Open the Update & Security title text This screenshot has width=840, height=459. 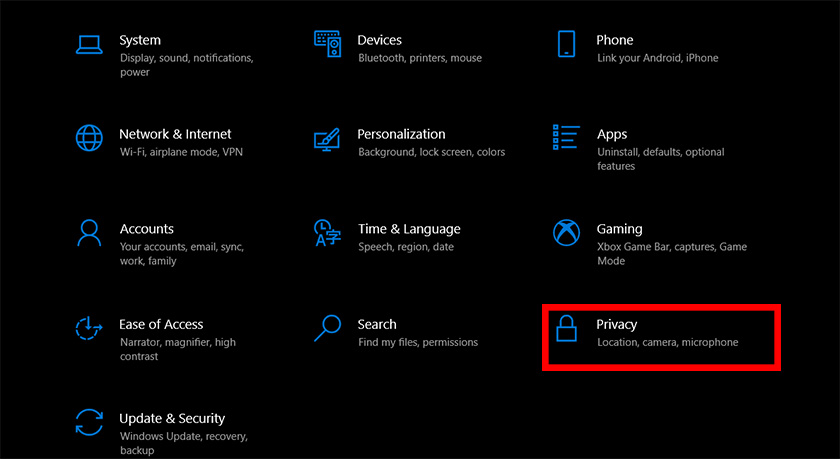tap(172, 418)
